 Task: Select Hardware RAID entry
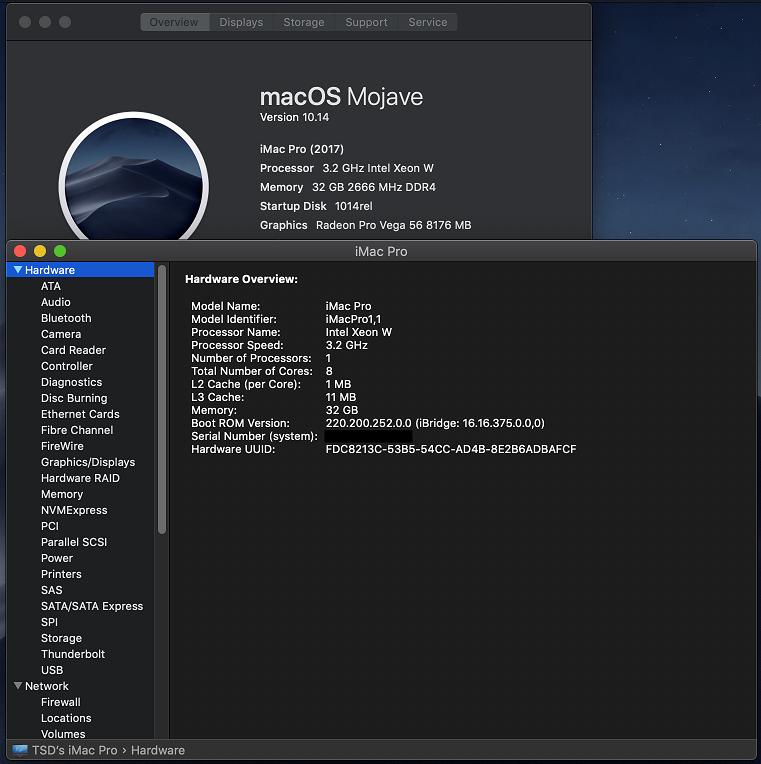pos(80,478)
